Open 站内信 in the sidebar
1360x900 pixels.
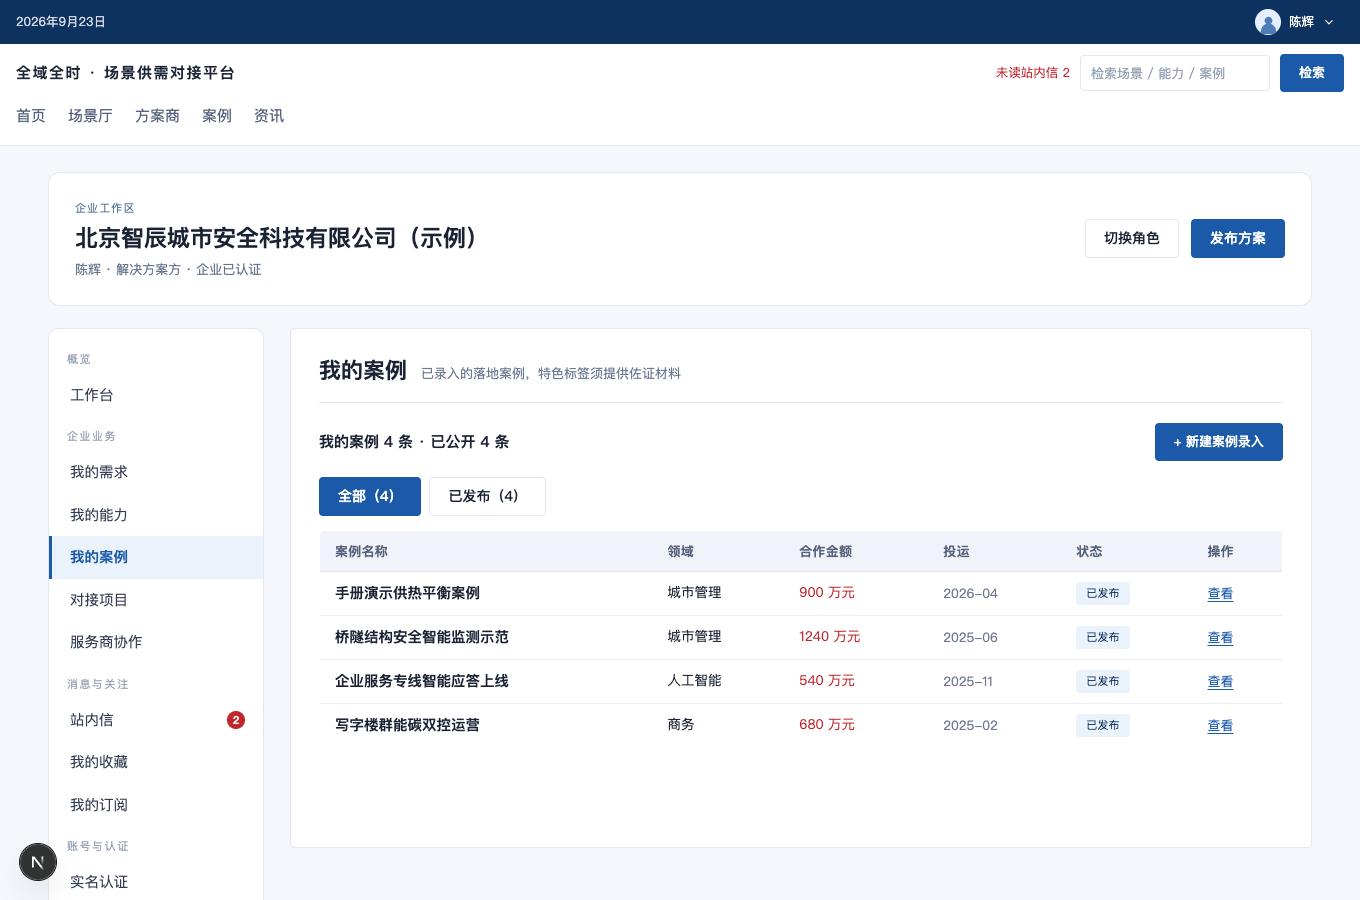click(x=156, y=720)
